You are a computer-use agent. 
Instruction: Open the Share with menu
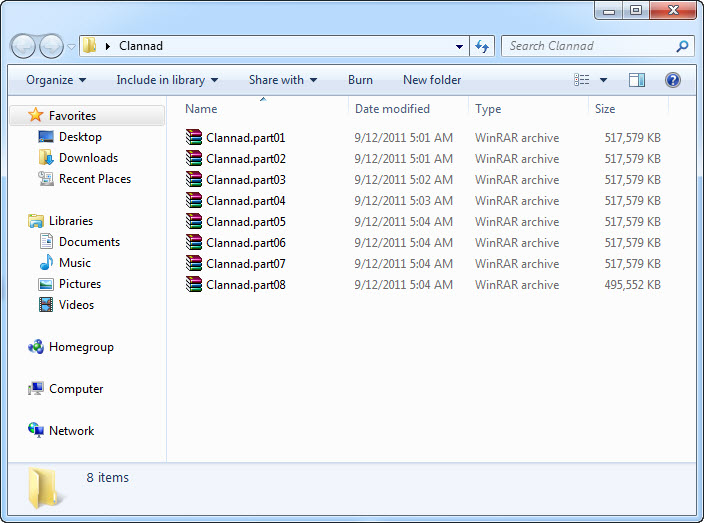pos(283,80)
